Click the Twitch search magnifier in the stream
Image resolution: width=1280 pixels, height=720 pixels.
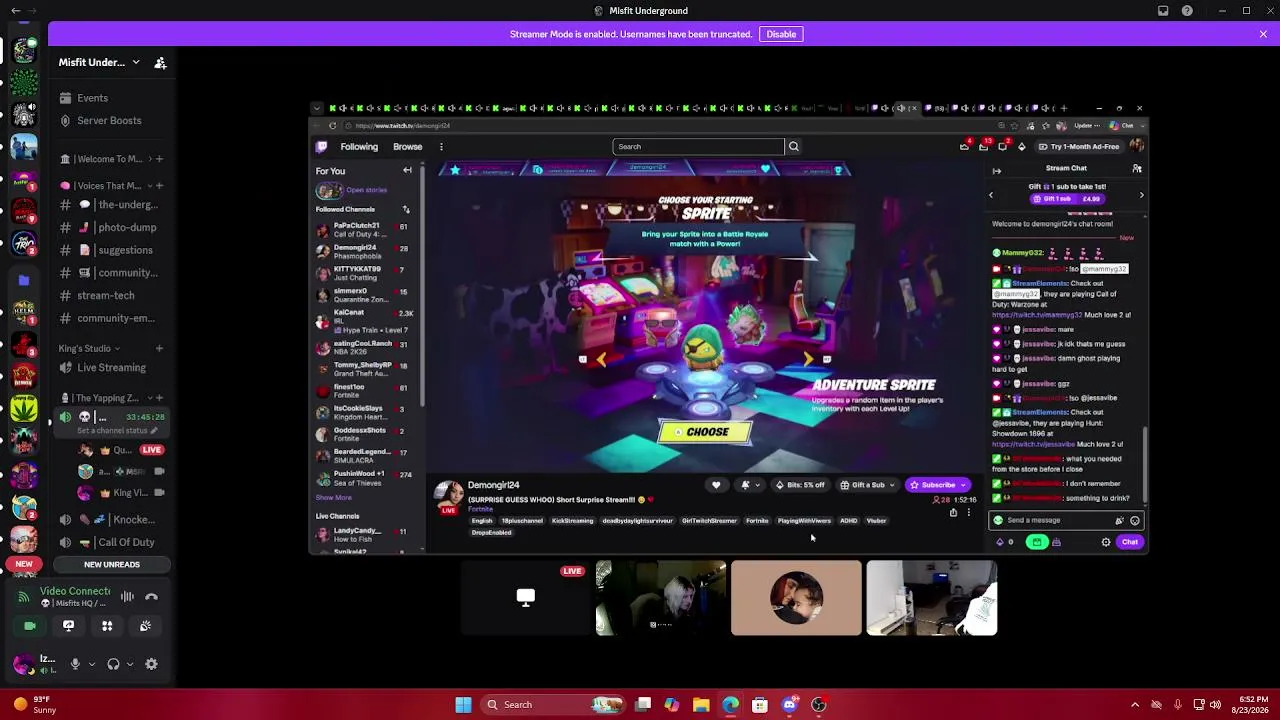click(x=794, y=147)
